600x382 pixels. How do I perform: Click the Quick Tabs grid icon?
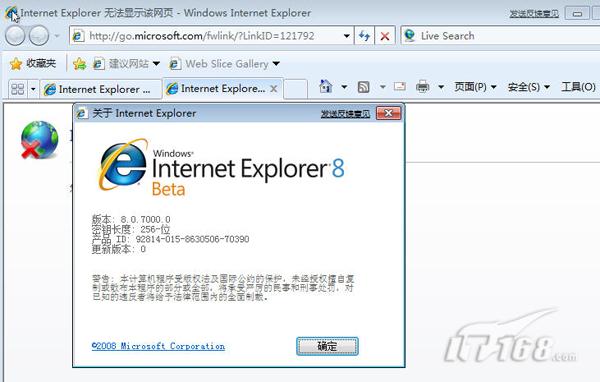pyautogui.click(x=18, y=89)
